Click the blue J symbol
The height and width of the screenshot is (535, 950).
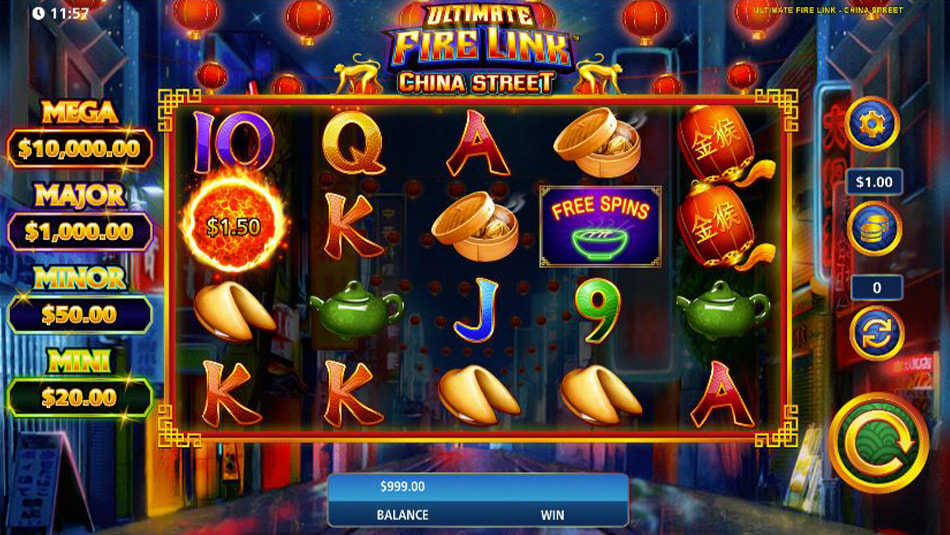click(x=476, y=309)
